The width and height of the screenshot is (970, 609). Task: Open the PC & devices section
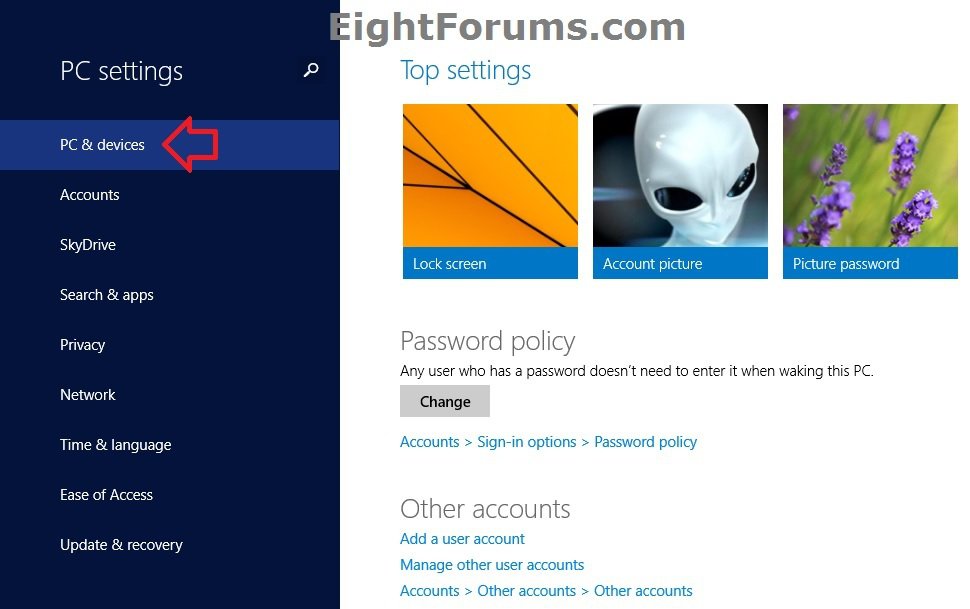170,145
